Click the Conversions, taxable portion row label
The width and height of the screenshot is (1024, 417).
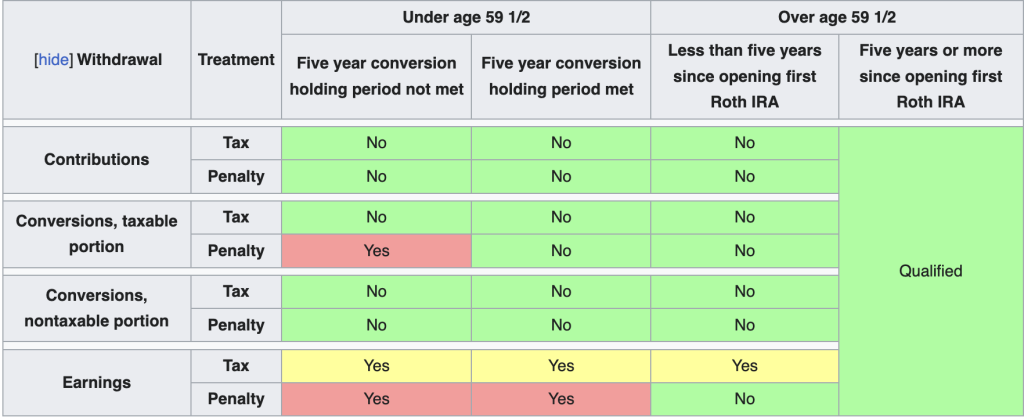[x=97, y=234]
